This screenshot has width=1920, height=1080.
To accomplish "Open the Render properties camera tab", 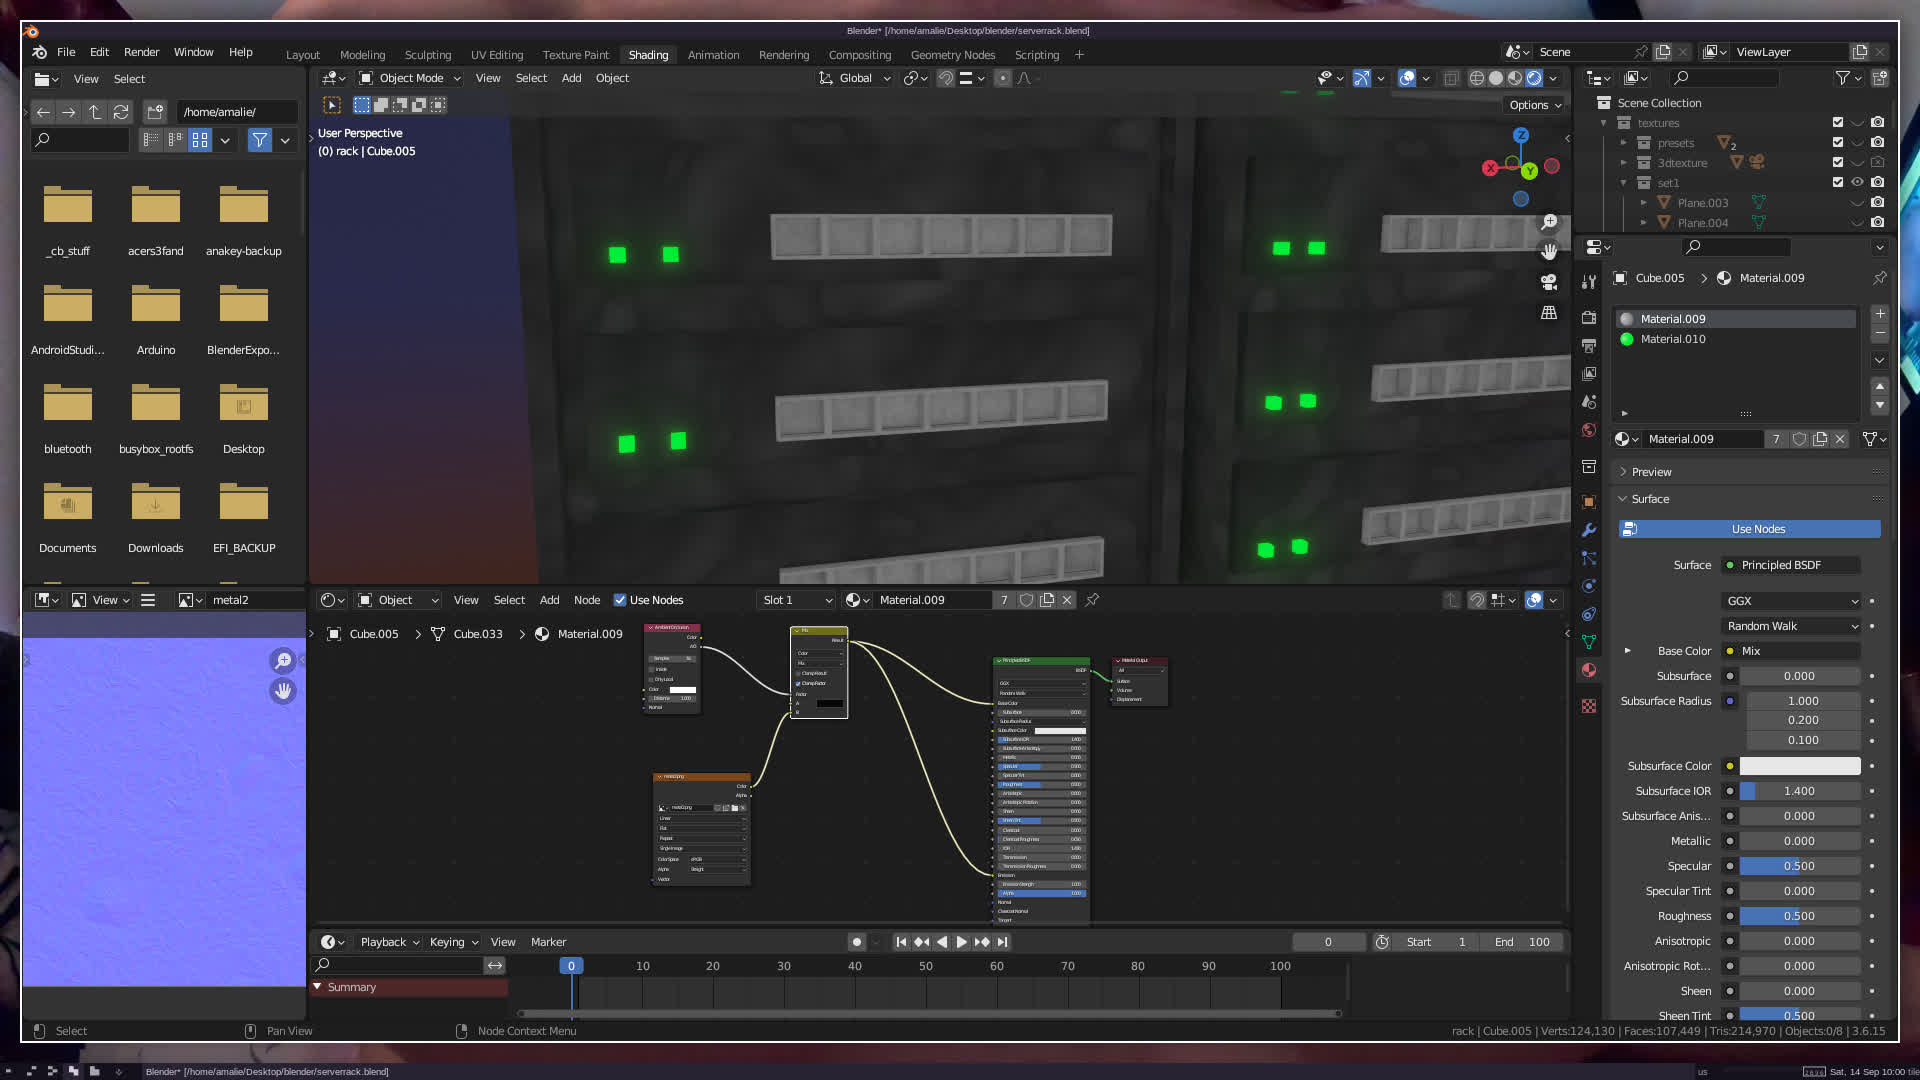I will 1589,317.
